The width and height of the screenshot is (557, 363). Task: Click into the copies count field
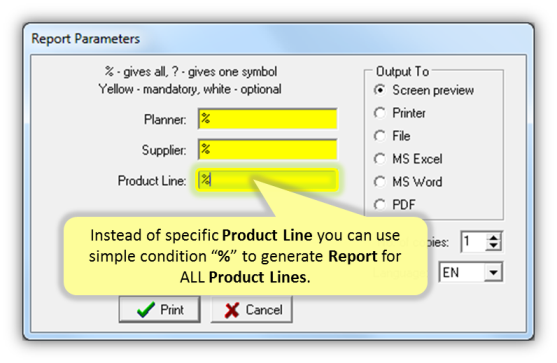point(474,242)
